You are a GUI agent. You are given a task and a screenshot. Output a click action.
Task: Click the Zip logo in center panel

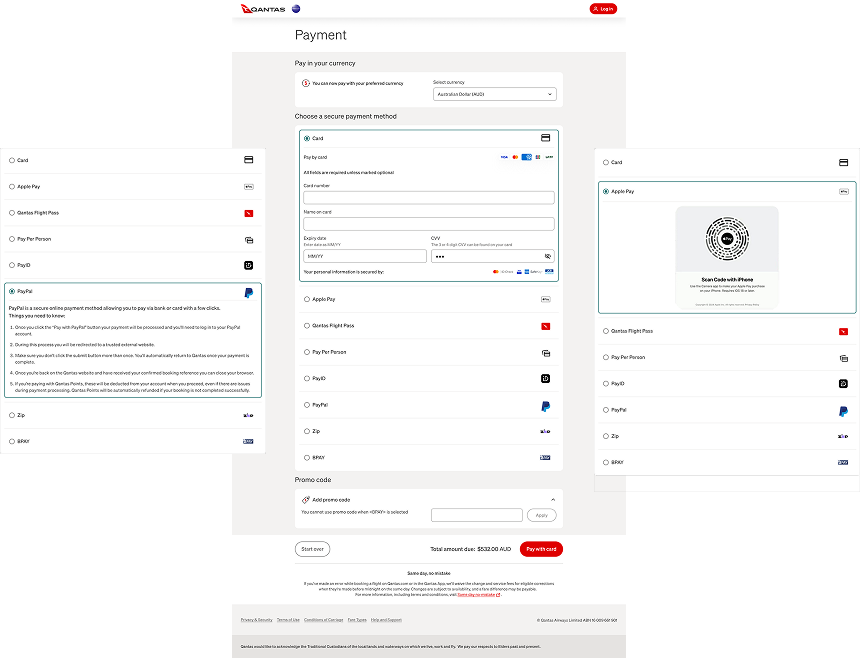pyautogui.click(x=545, y=432)
